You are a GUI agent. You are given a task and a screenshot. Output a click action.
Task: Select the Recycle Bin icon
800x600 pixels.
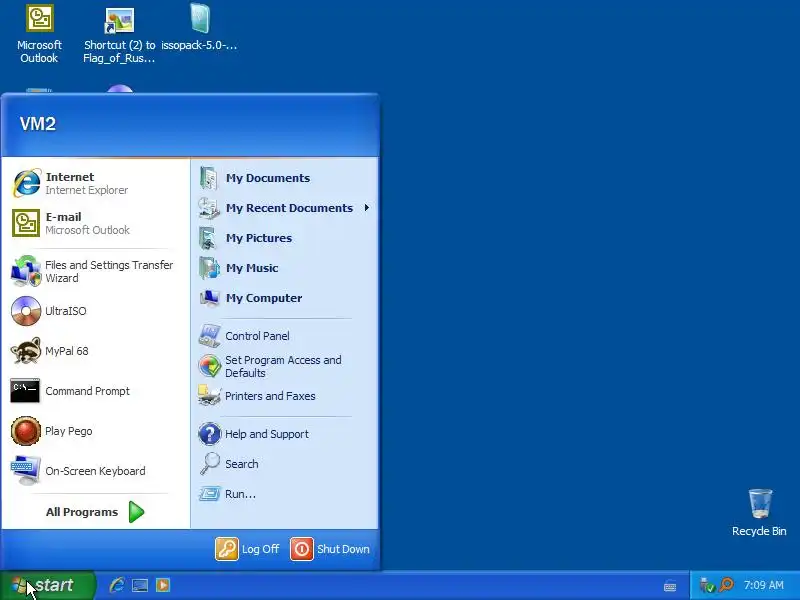[760, 513]
